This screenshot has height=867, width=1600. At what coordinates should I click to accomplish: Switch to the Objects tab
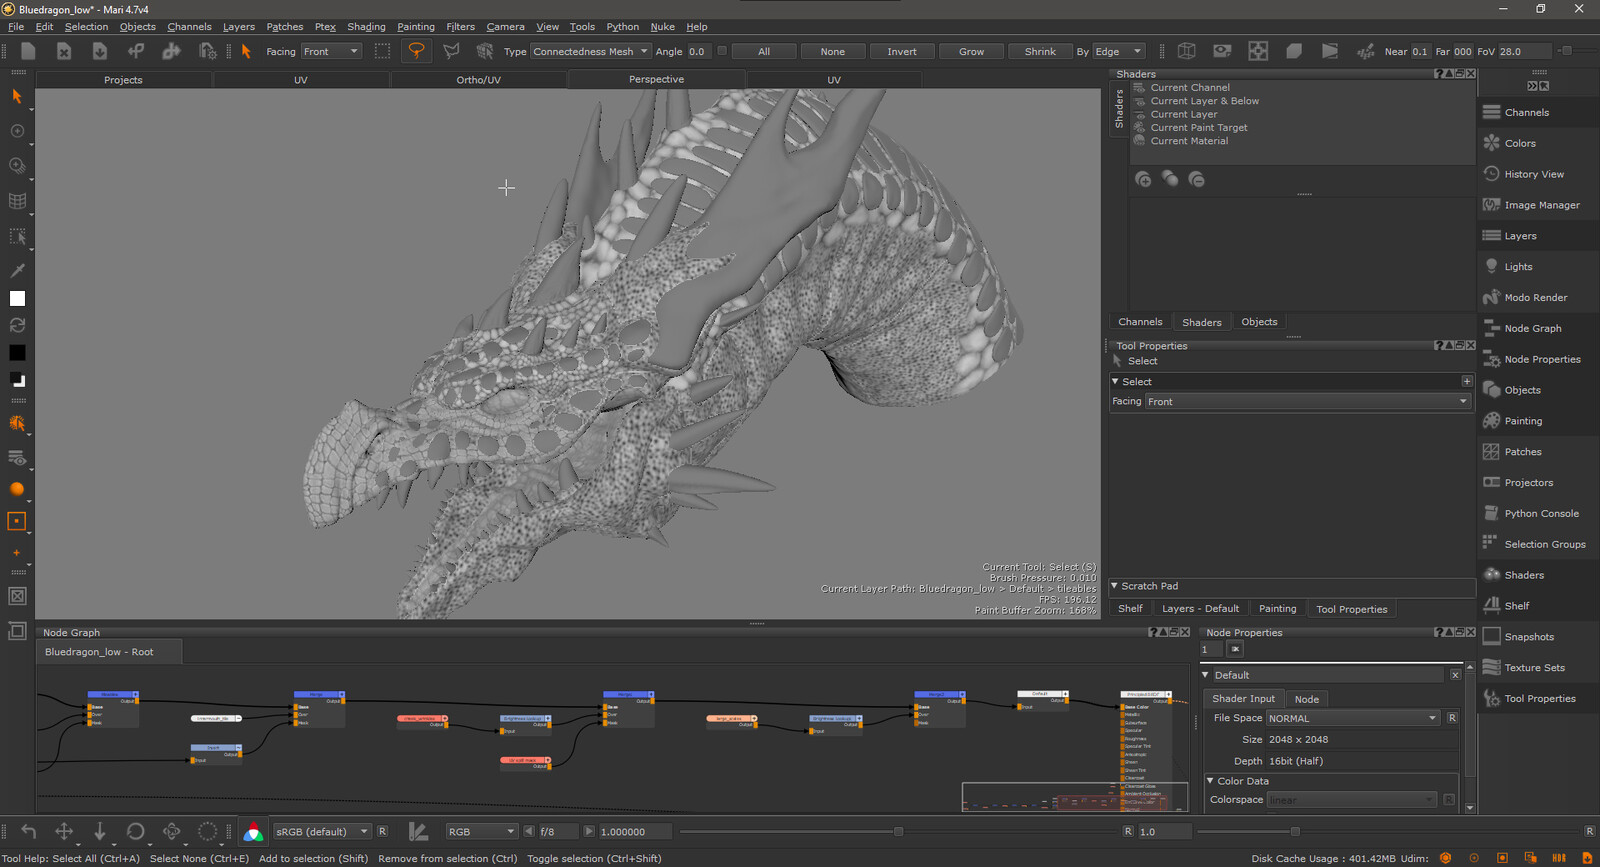pos(1259,322)
